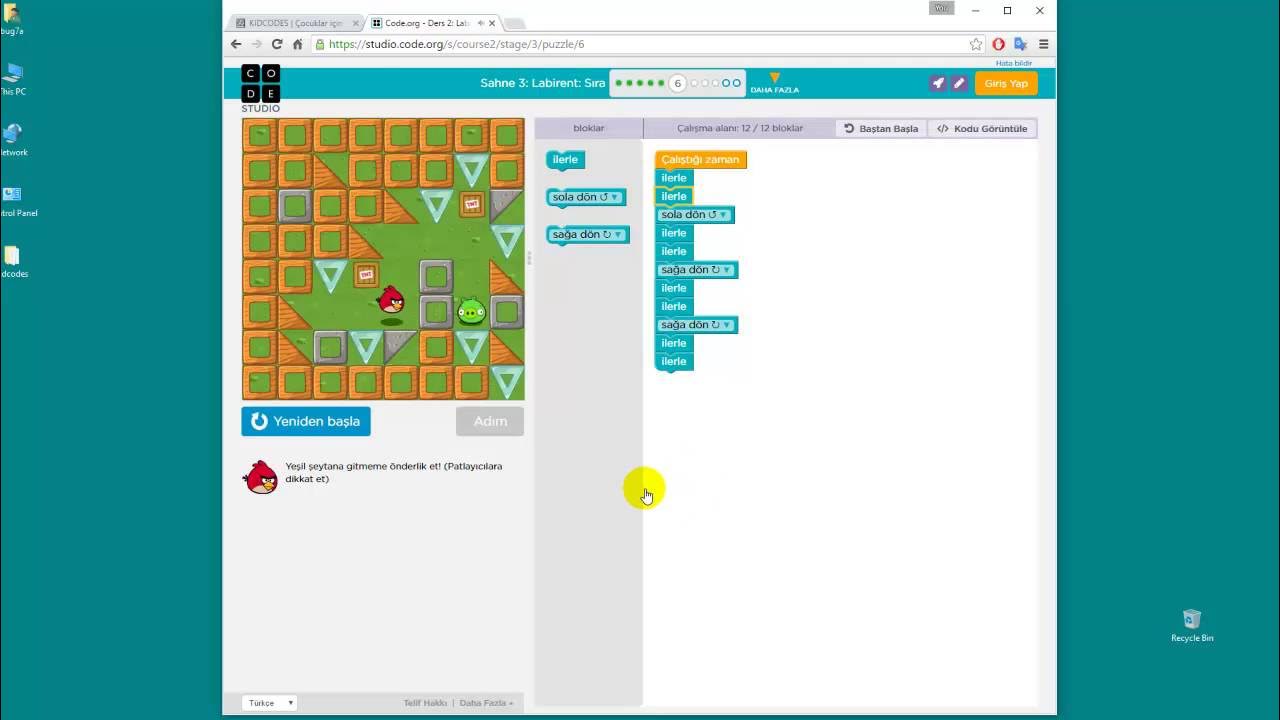Viewport: 1280px width, 720px height.
Task: Open the Telif Hakkı footer link
Action: click(x=425, y=703)
